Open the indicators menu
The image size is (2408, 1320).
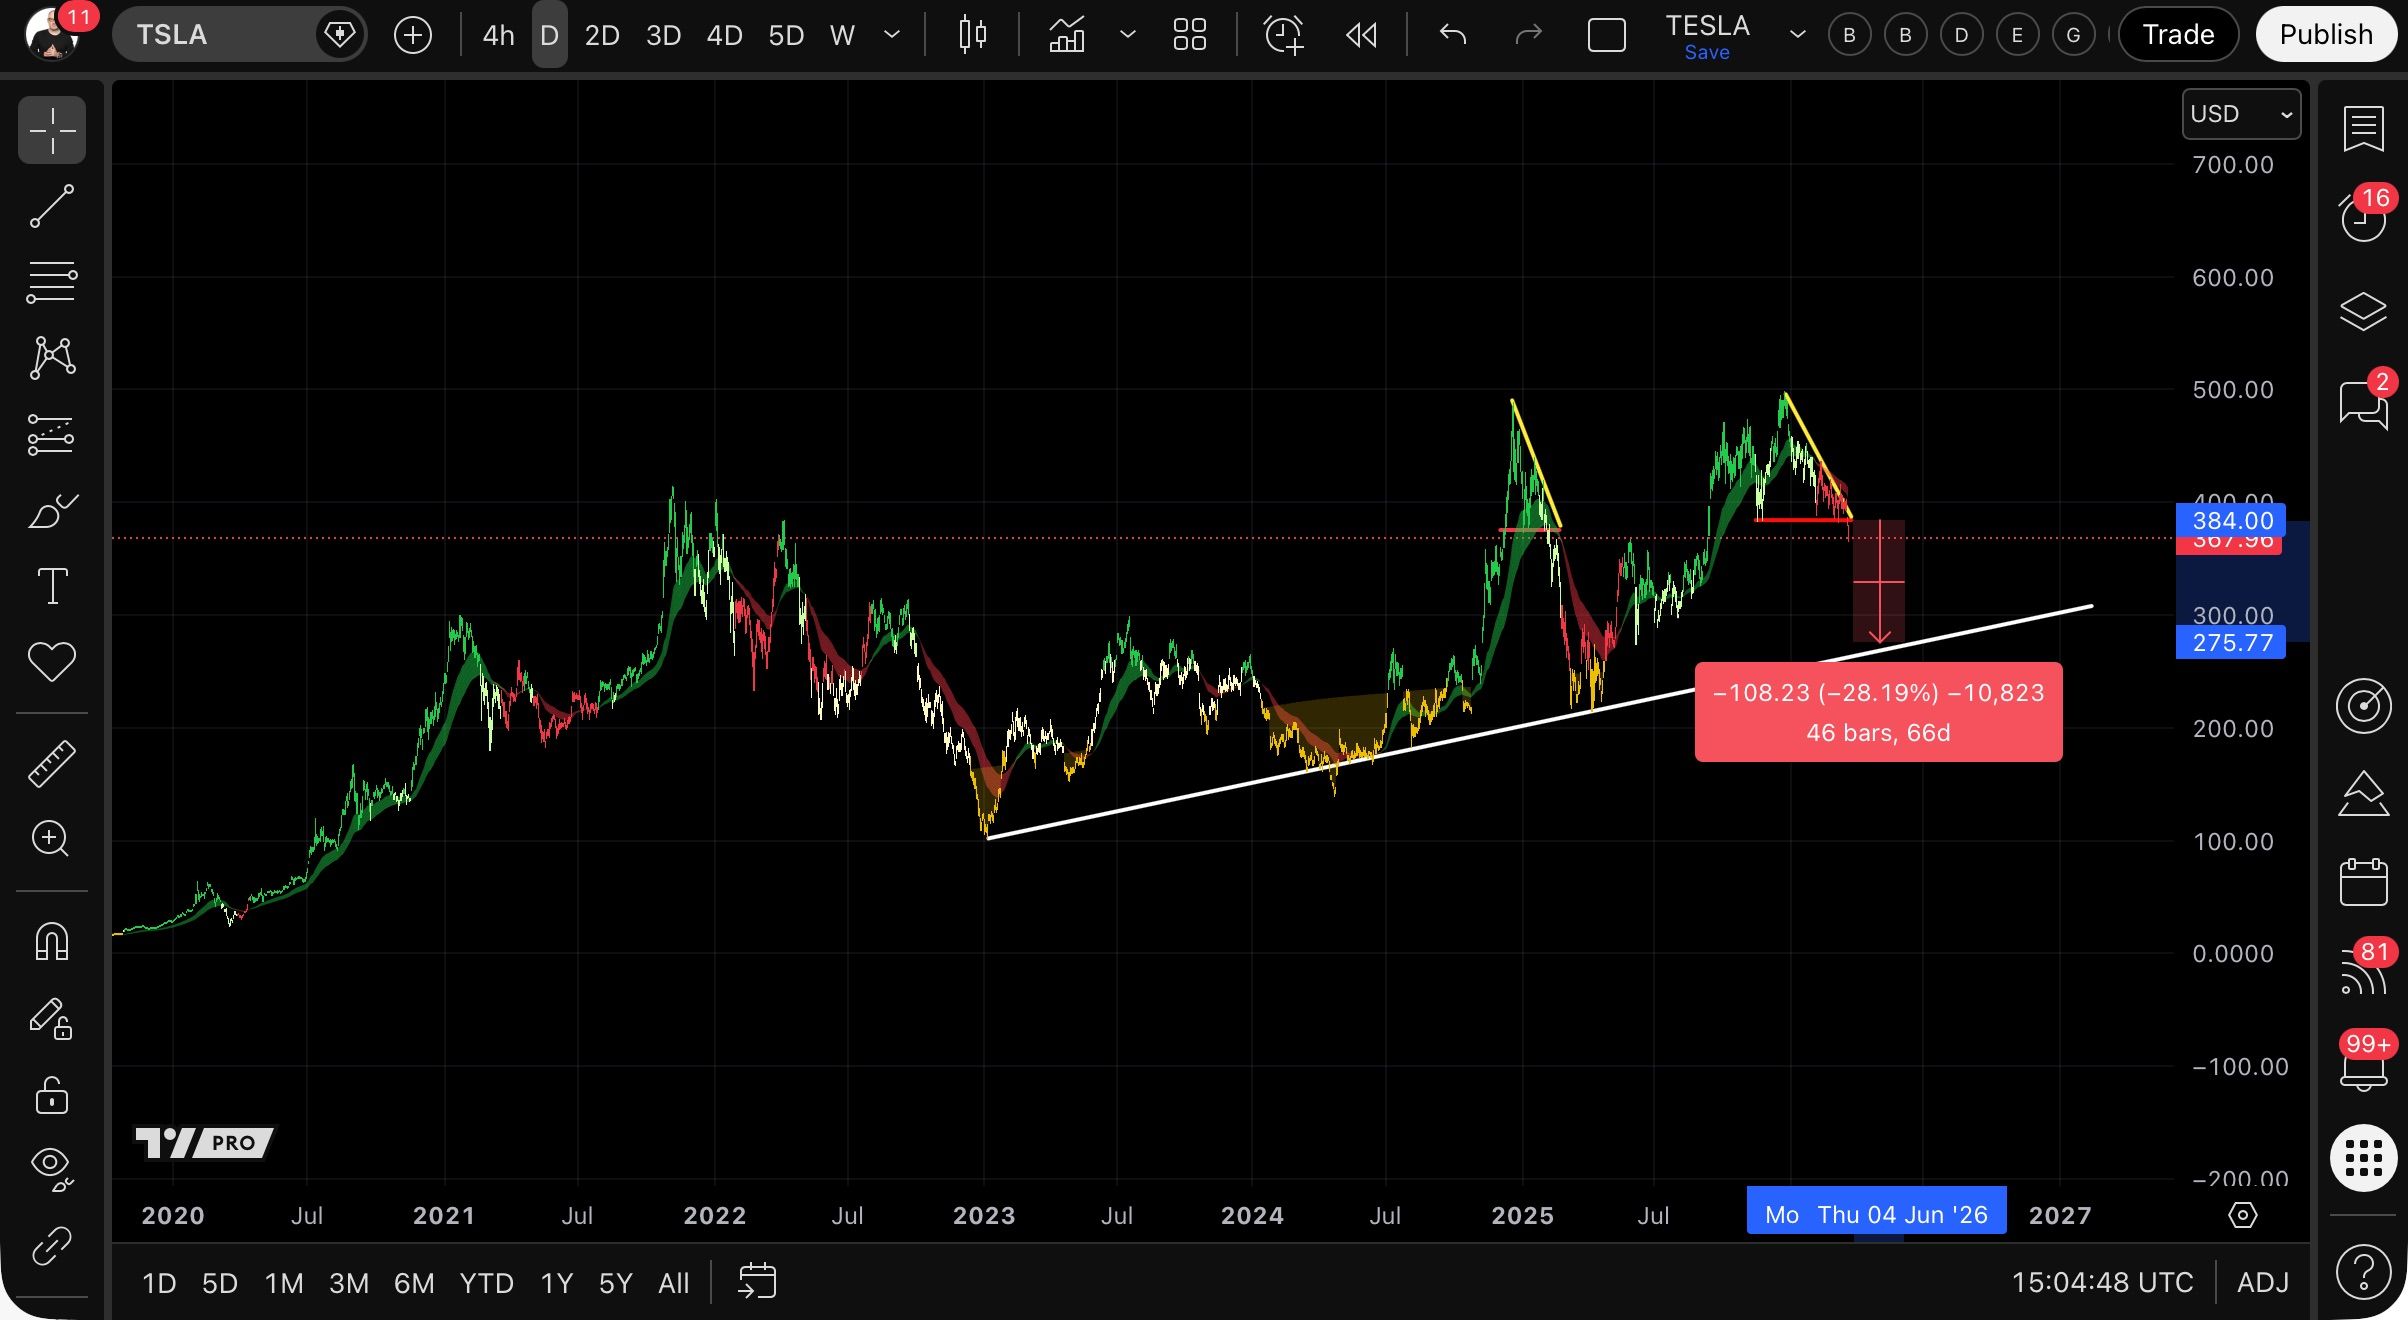coord(1067,35)
